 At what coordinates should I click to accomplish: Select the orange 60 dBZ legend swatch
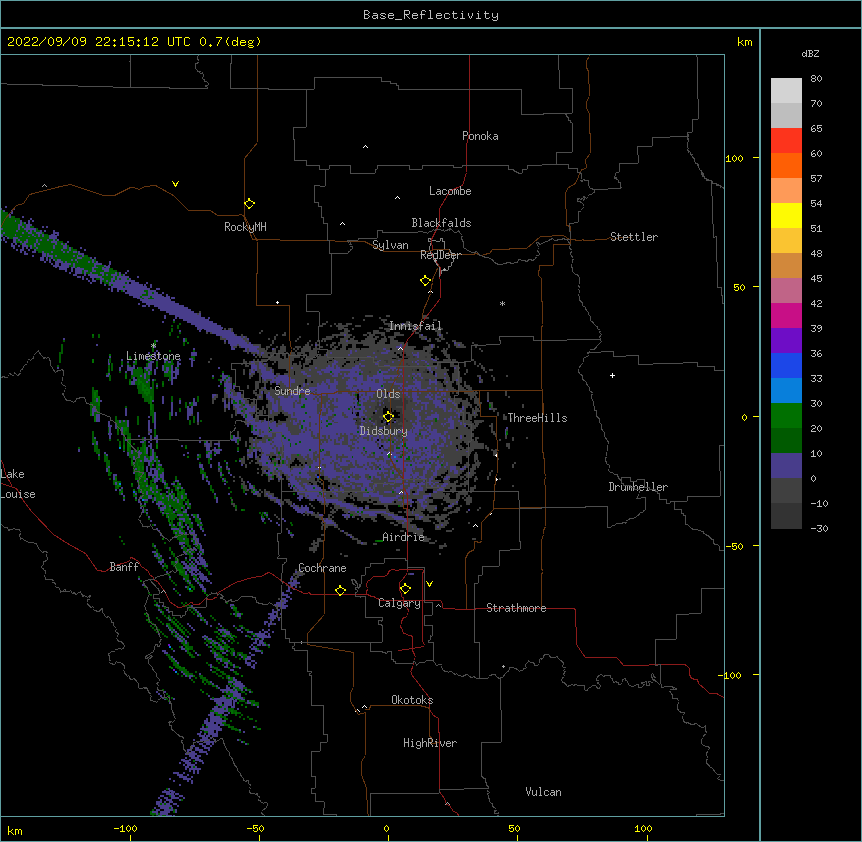point(786,165)
